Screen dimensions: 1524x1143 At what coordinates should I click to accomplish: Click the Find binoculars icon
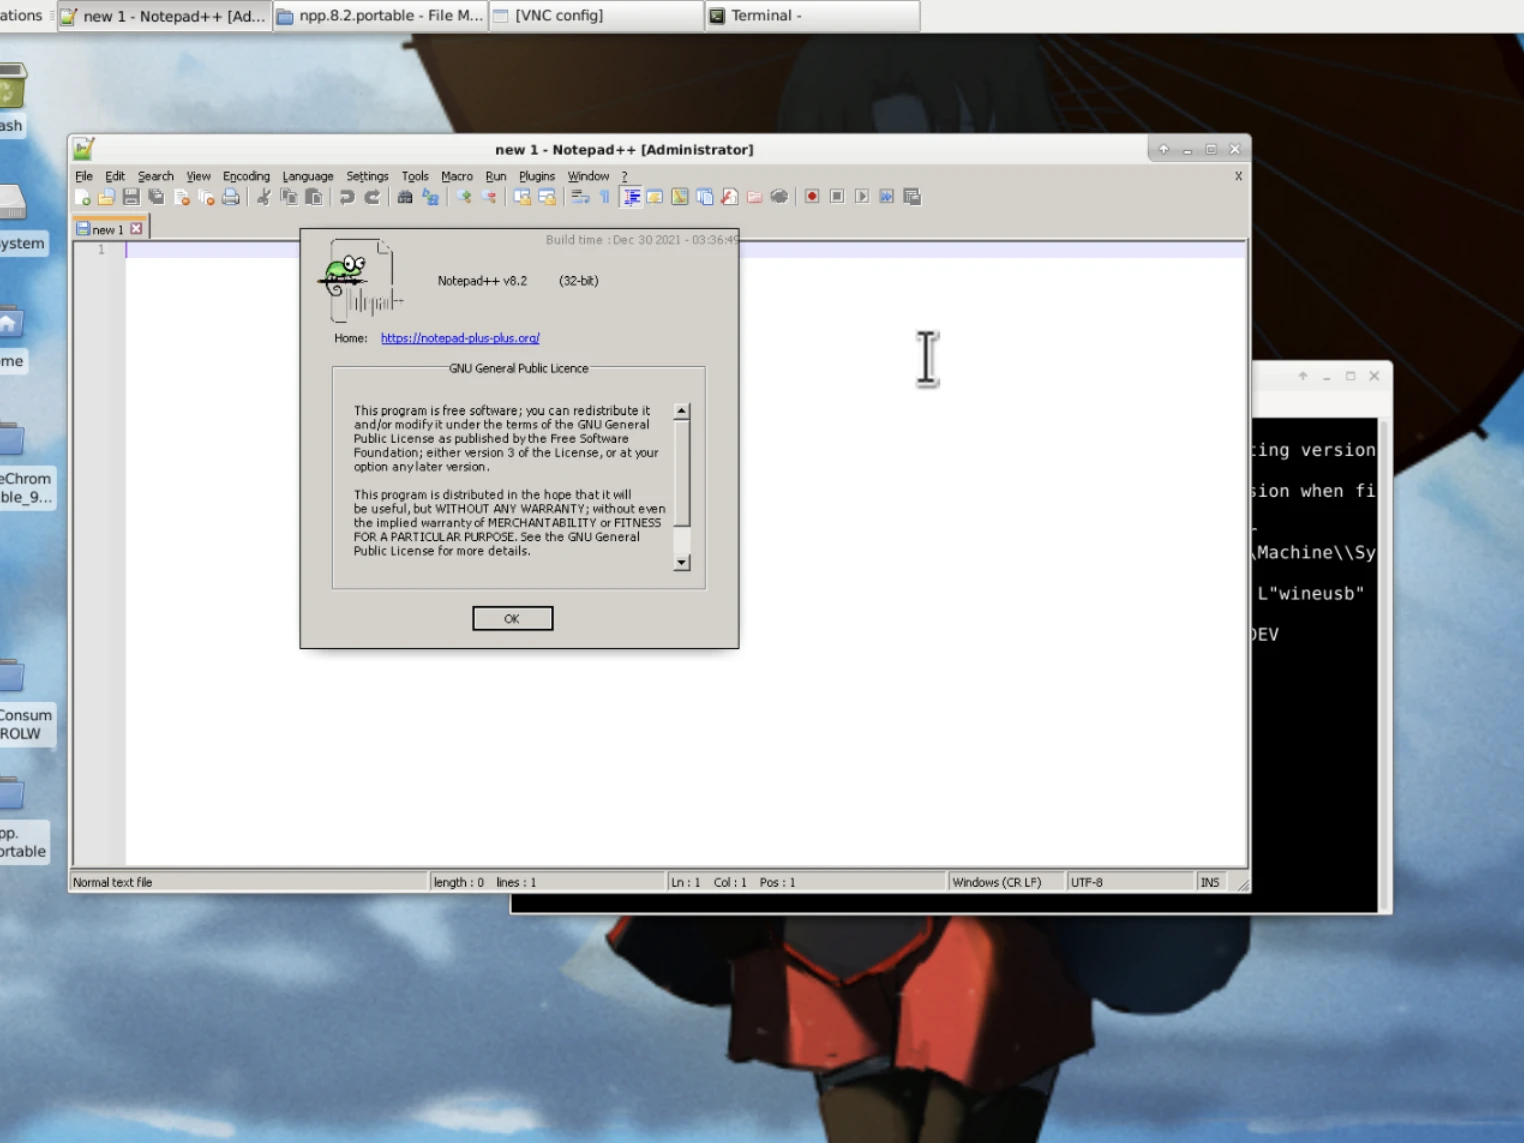click(405, 197)
